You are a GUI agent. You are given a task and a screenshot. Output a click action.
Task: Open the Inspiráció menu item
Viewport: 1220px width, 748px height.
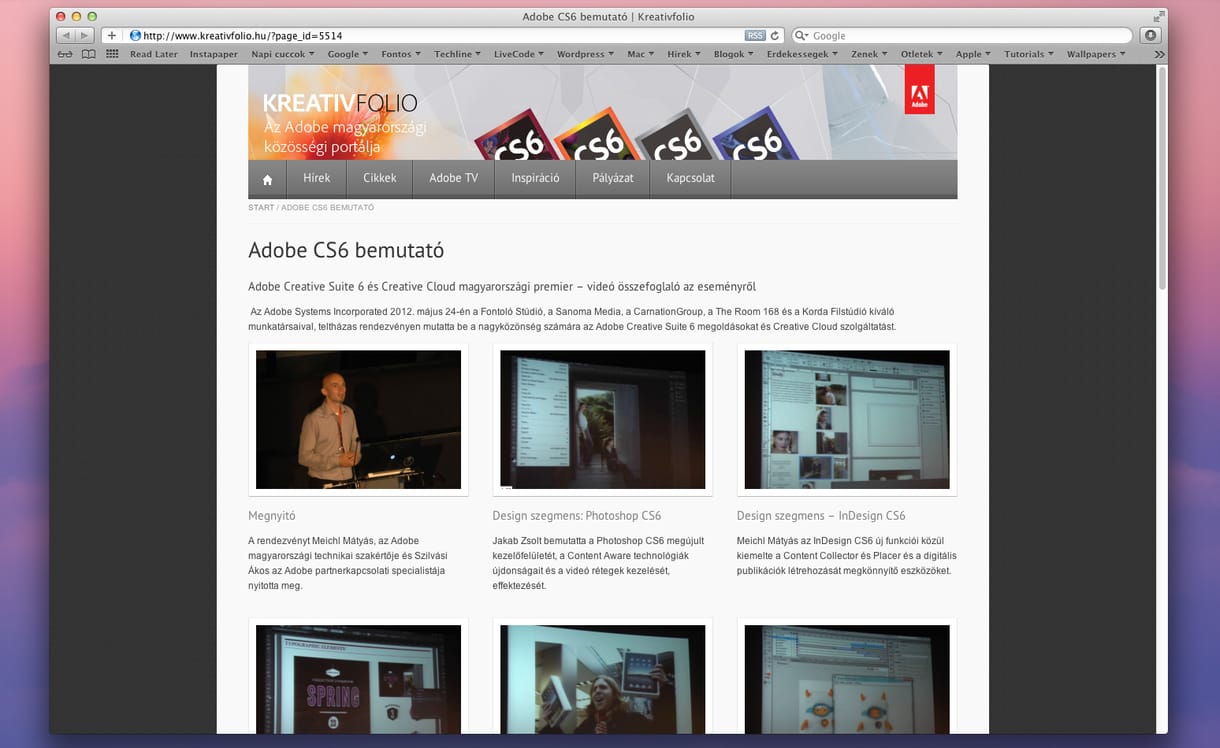pyautogui.click(x=535, y=179)
